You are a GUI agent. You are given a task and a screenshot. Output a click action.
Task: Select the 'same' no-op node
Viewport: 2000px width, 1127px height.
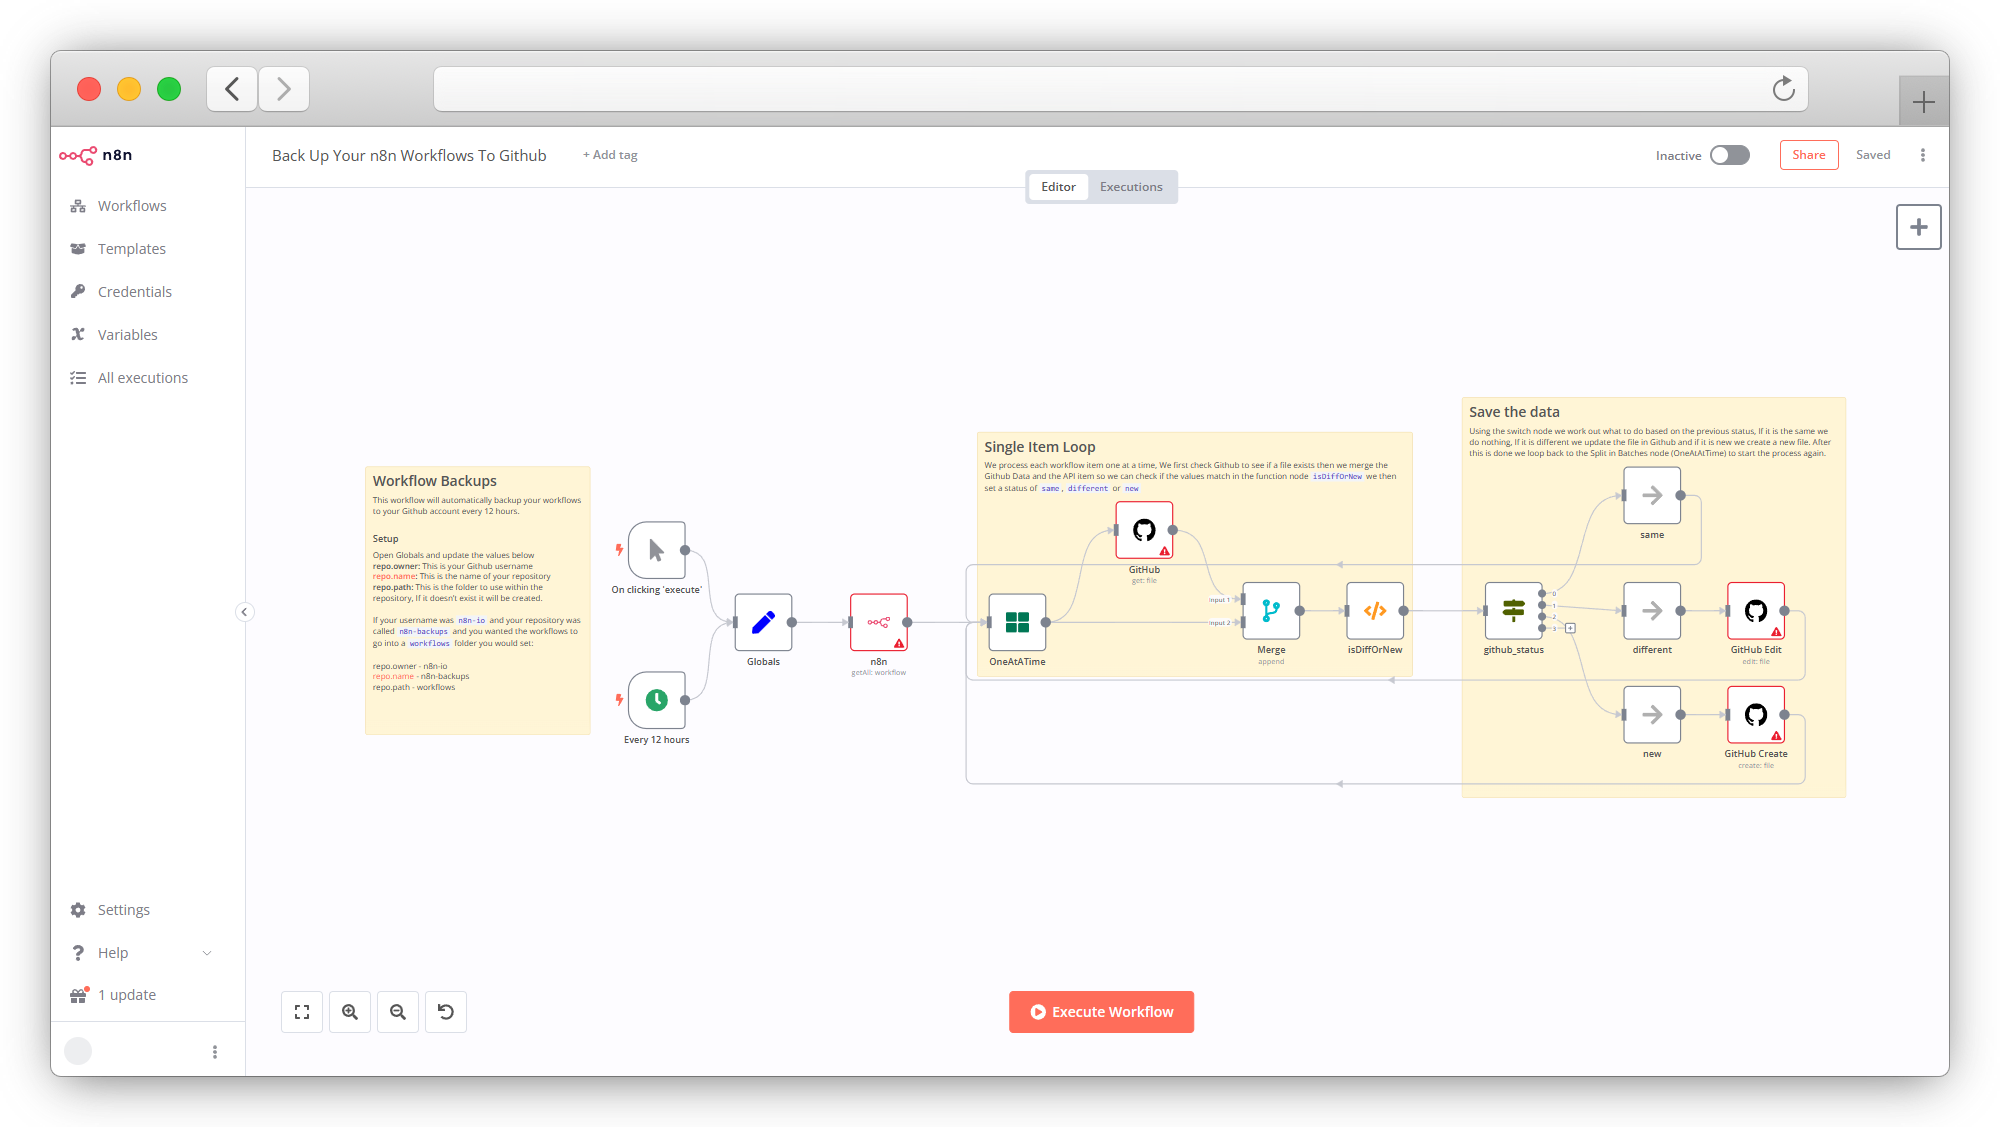(1652, 495)
